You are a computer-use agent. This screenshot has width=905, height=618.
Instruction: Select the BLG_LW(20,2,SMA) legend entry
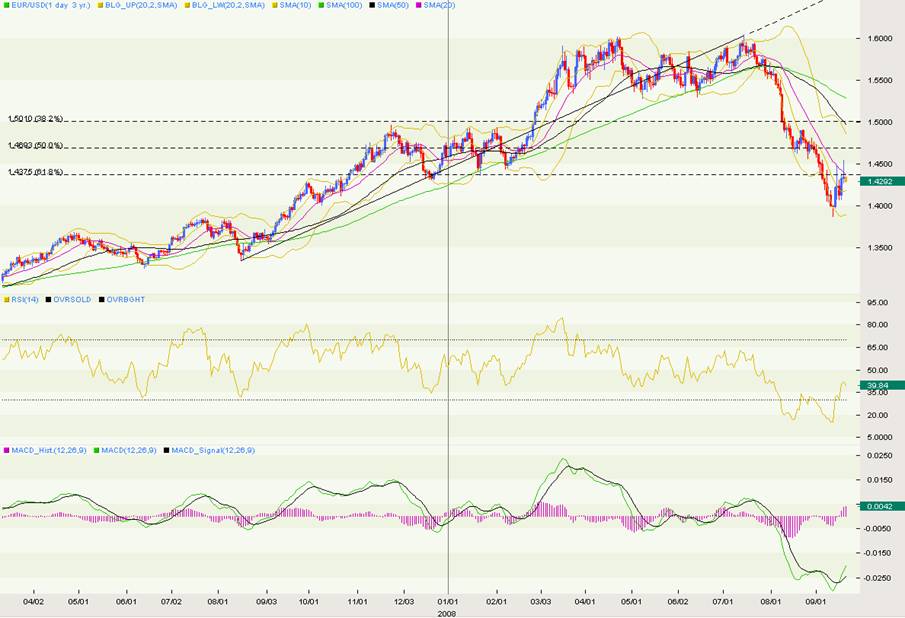pos(217,6)
